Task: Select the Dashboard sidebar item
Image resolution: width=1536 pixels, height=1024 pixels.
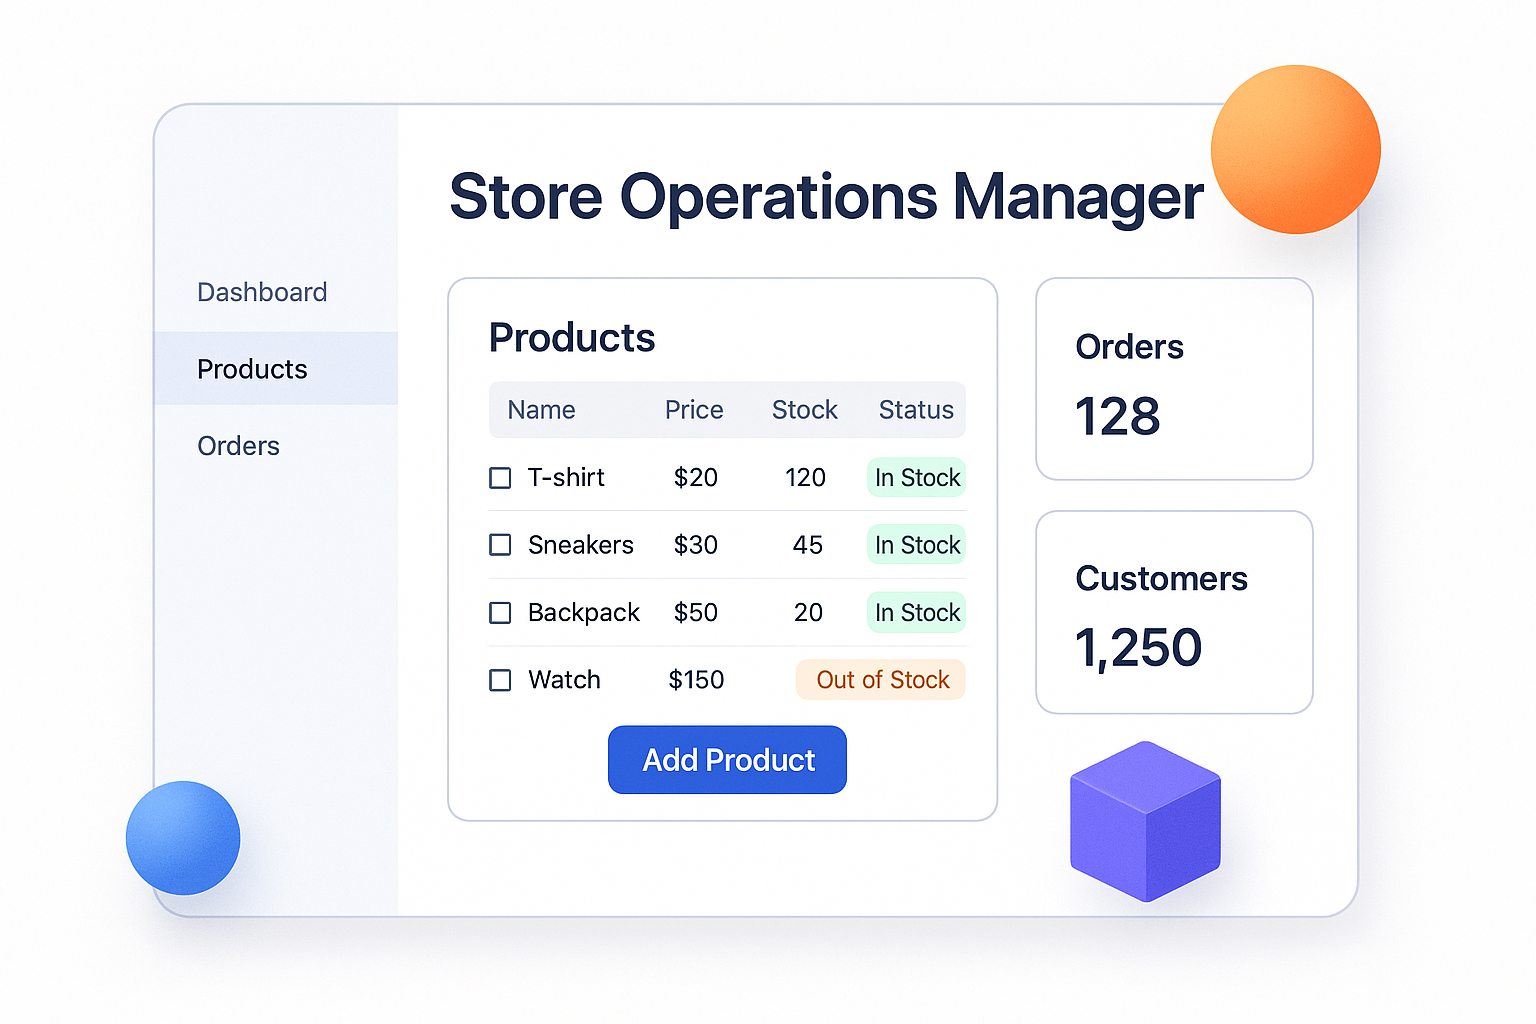Action: pos(262,292)
